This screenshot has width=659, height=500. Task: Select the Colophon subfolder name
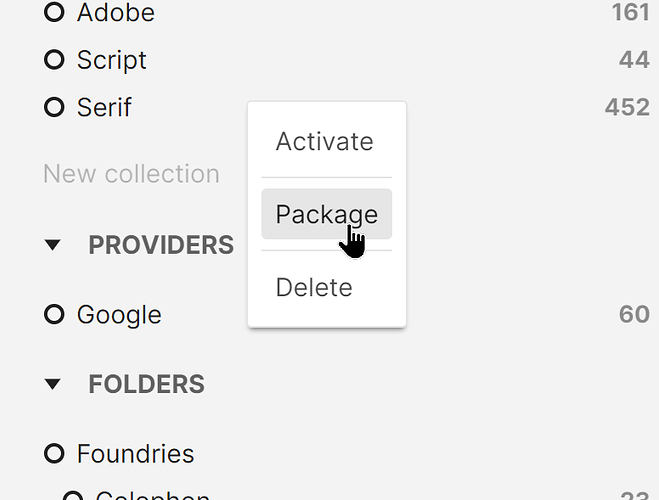point(152,496)
